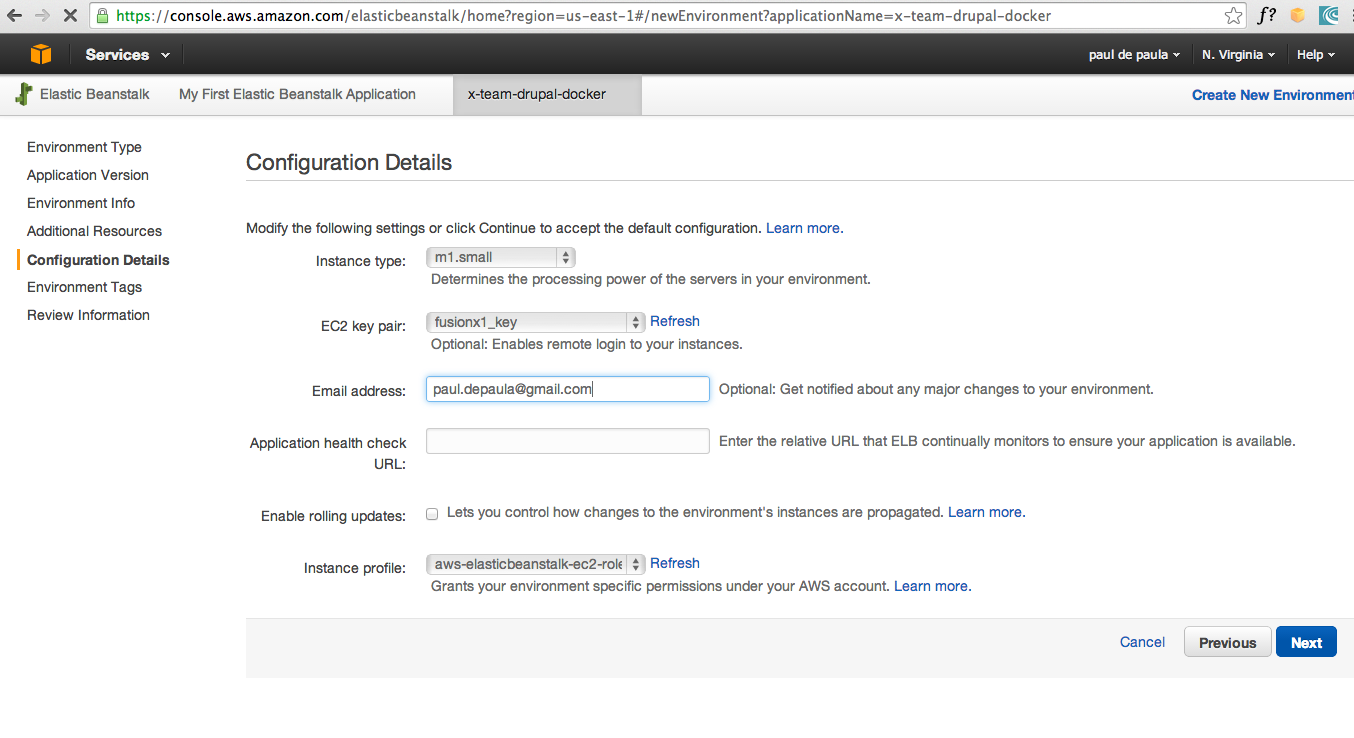Click the Elastic Beanstalk home link

pyautogui.click(x=94, y=94)
